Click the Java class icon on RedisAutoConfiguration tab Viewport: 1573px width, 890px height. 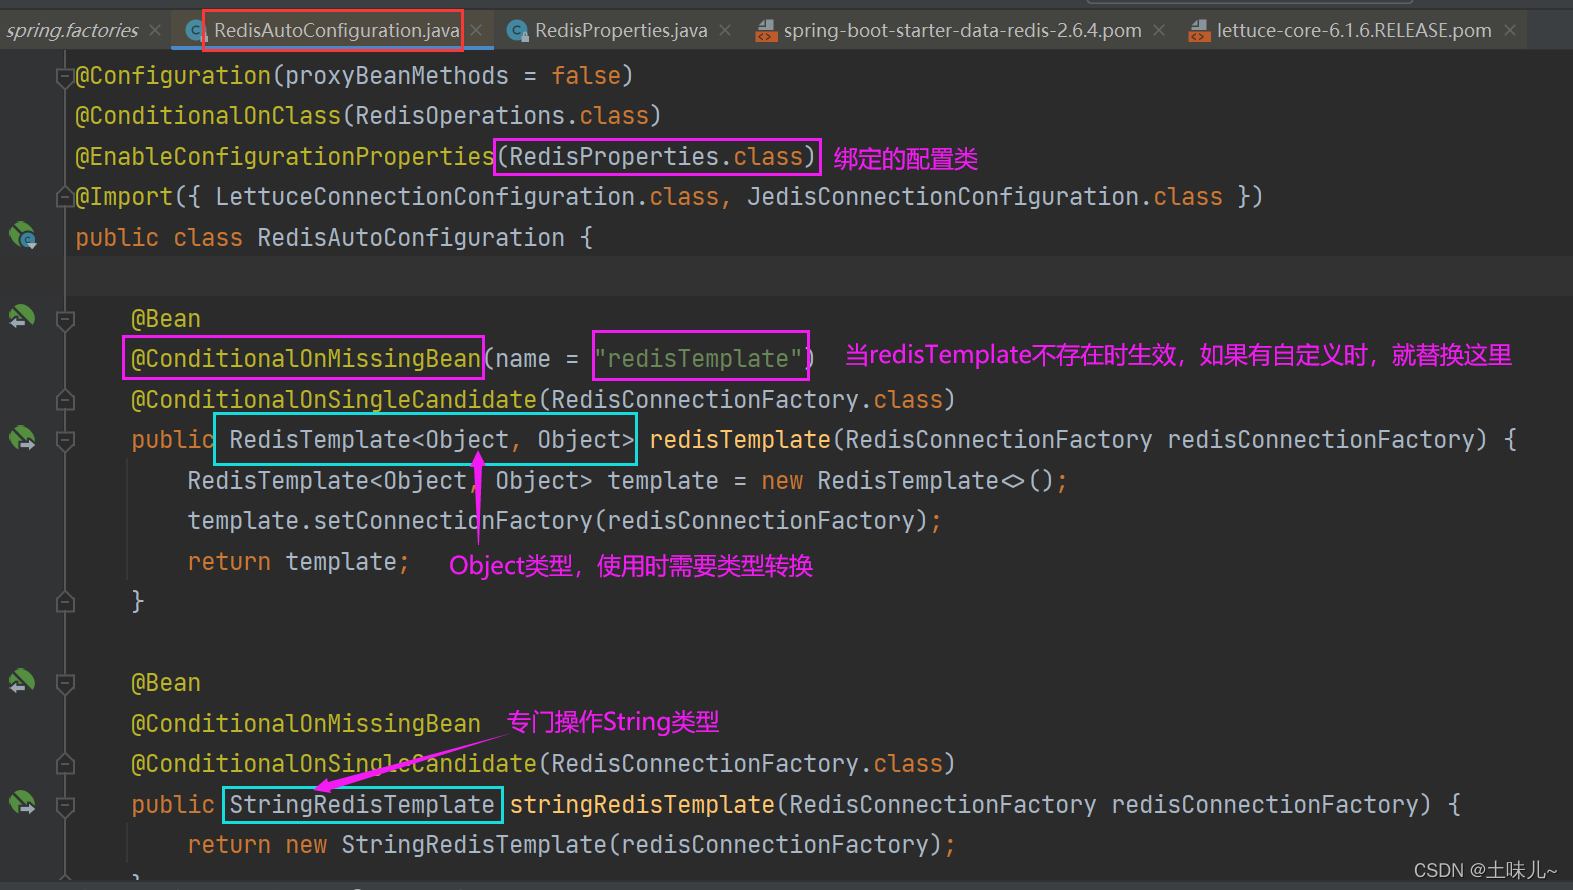click(x=196, y=31)
